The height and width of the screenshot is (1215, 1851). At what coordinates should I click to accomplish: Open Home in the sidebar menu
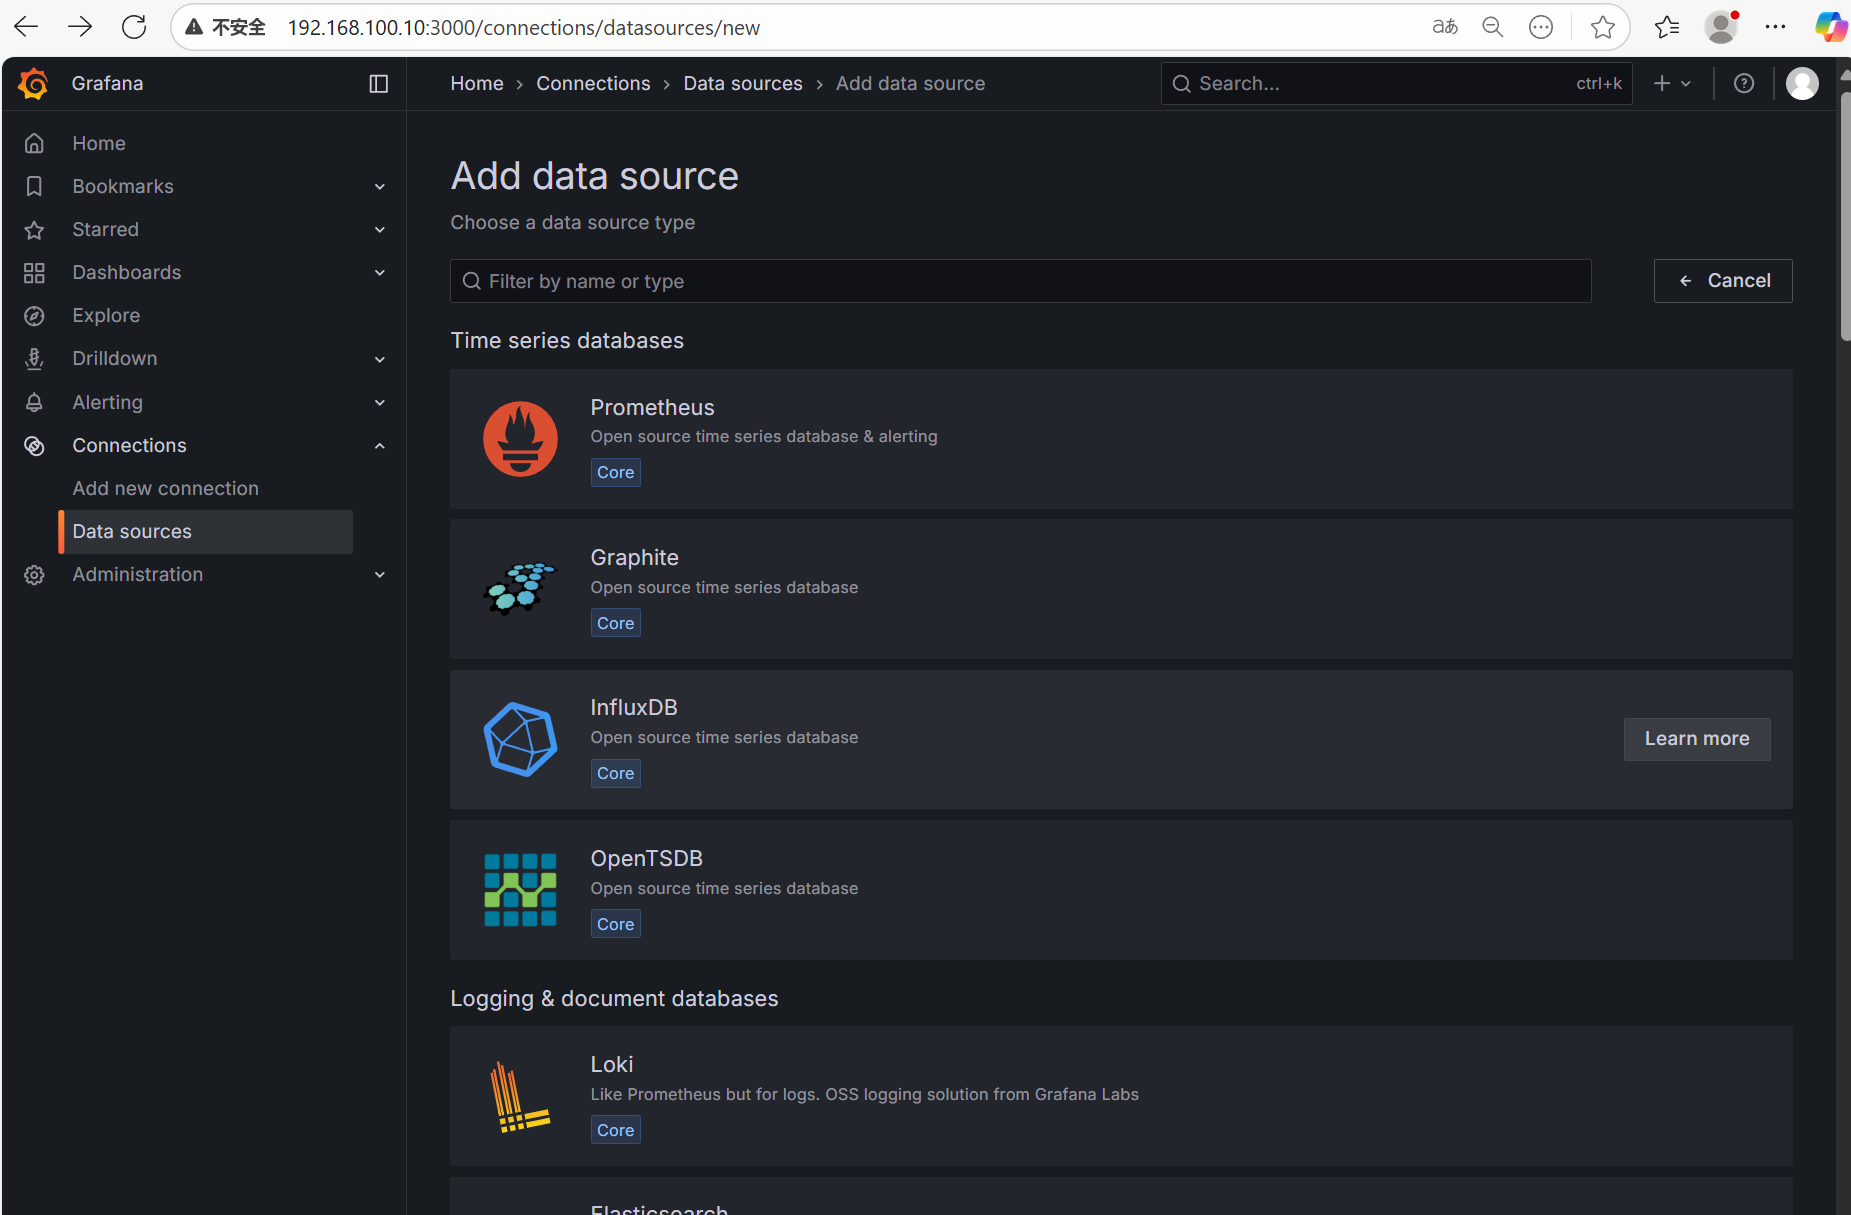(99, 143)
